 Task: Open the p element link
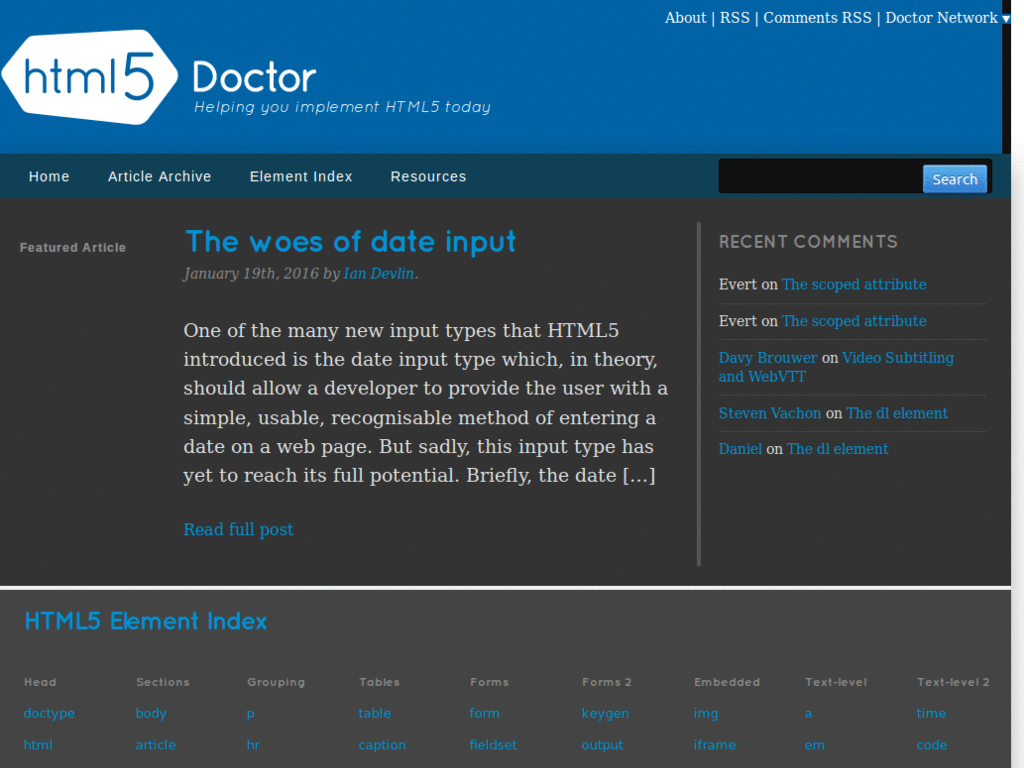click(251, 714)
